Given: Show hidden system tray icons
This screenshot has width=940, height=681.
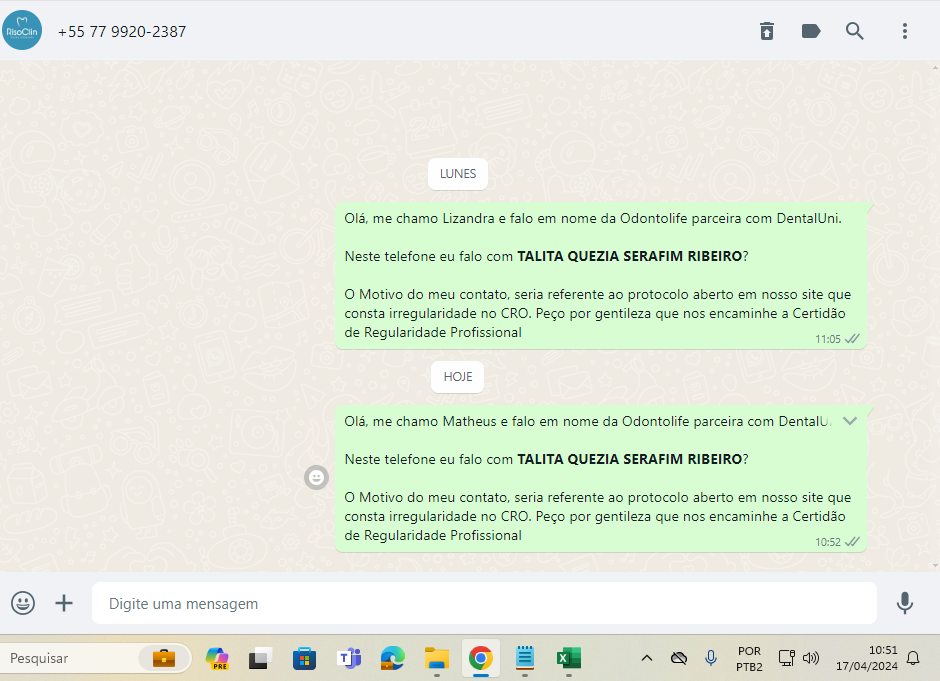Looking at the screenshot, I should point(647,658).
